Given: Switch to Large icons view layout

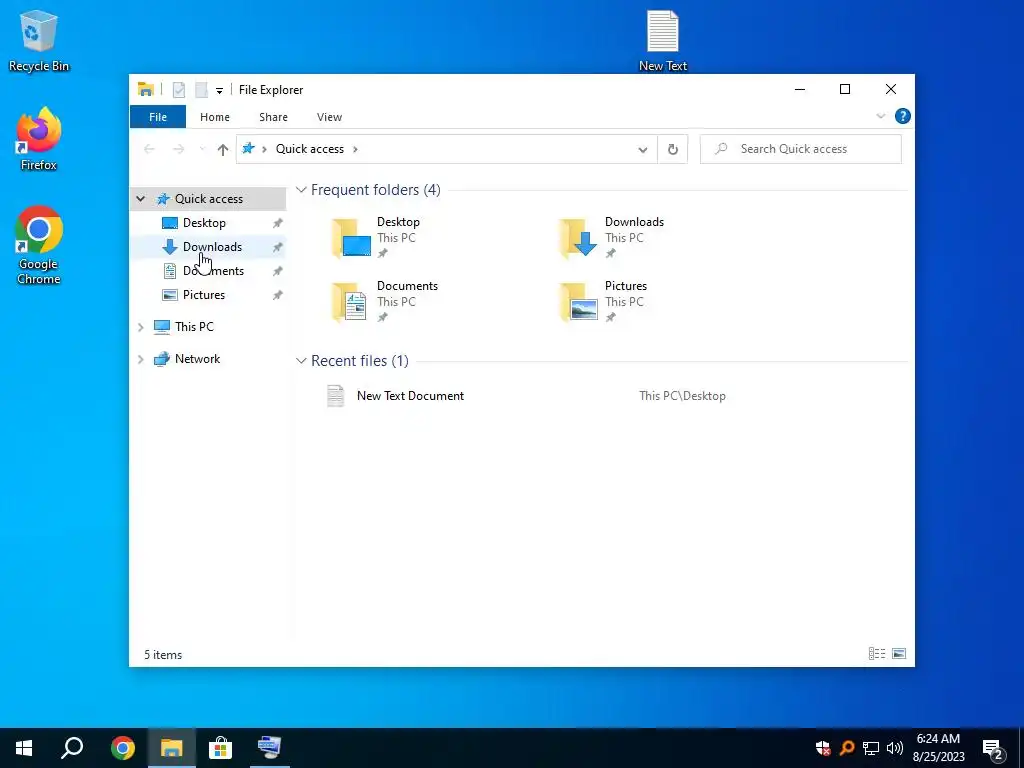Looking at the screenshot, I should click(899, 654).
